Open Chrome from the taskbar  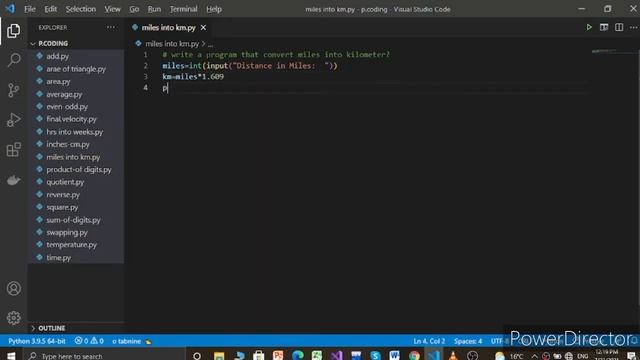tap(414, 356)
